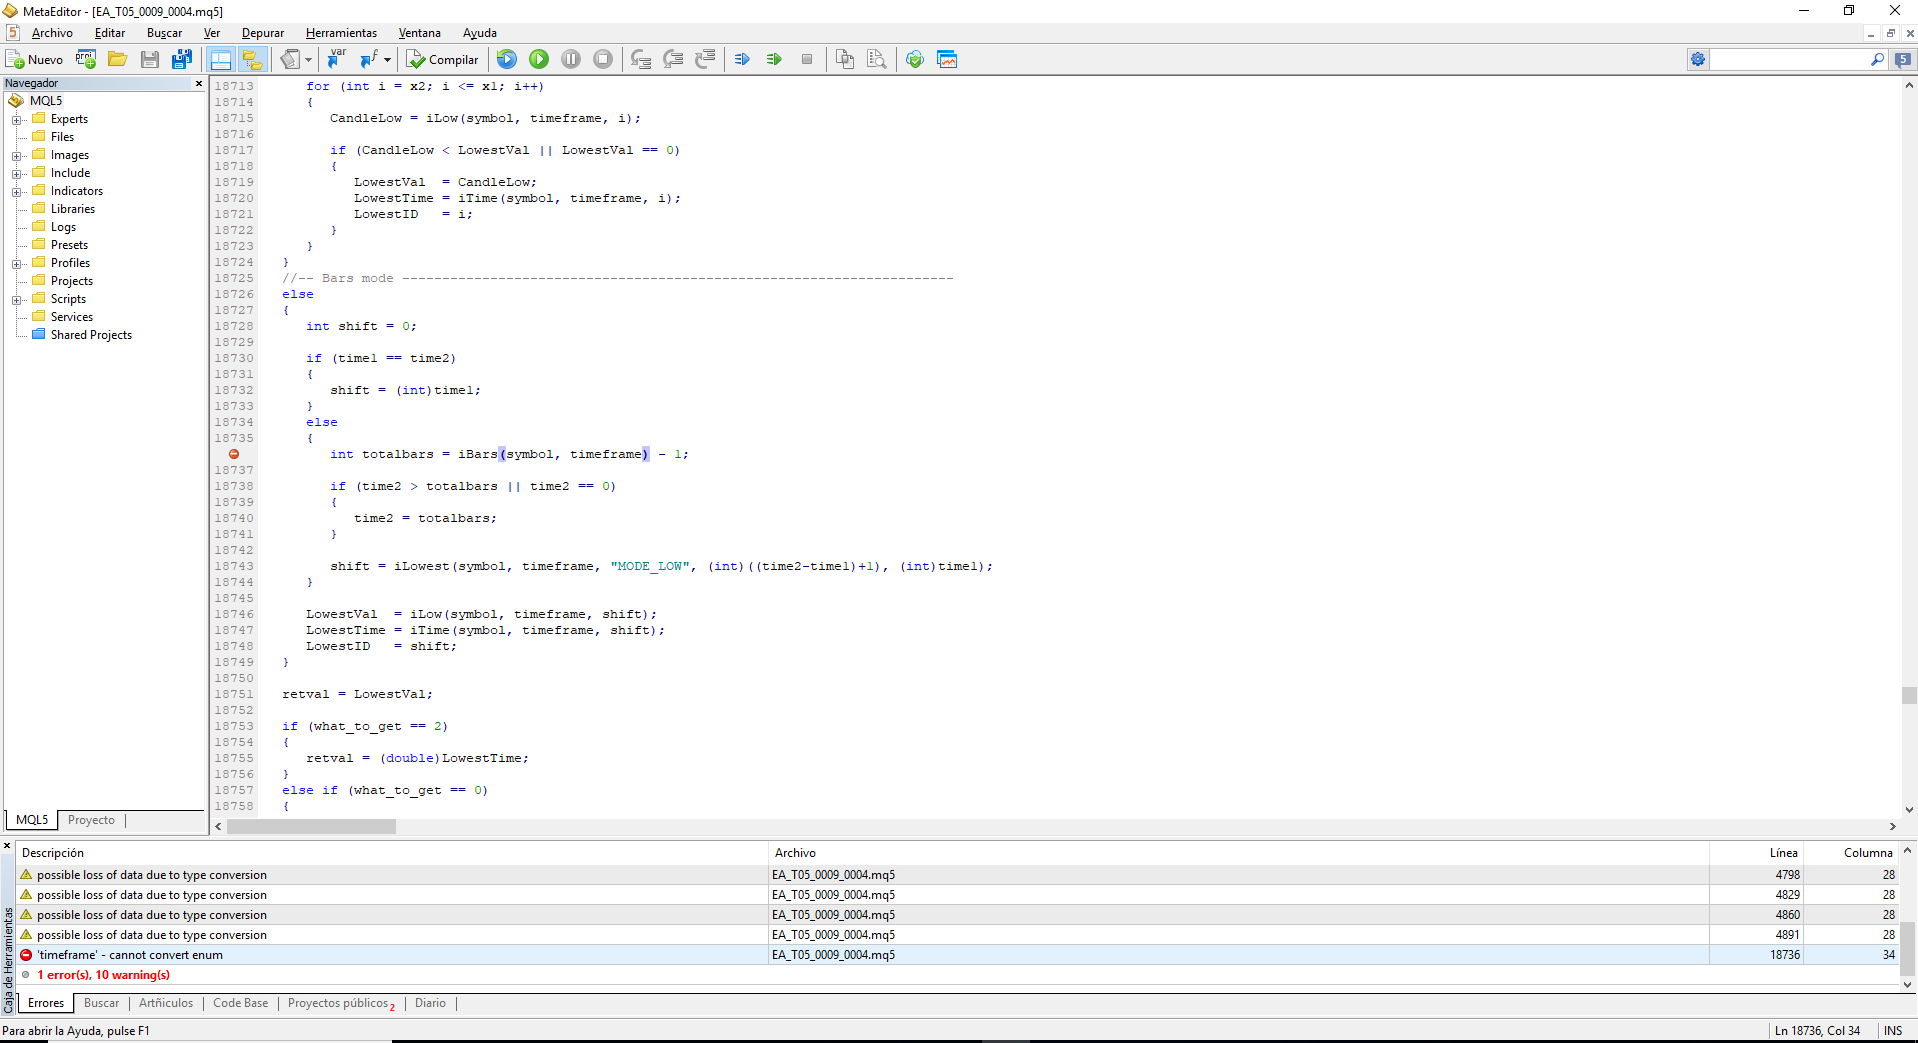The height and width of the screenshot is (1043, 1918).
Task: Click the new project icon
Action: click(x=86, y=60)
